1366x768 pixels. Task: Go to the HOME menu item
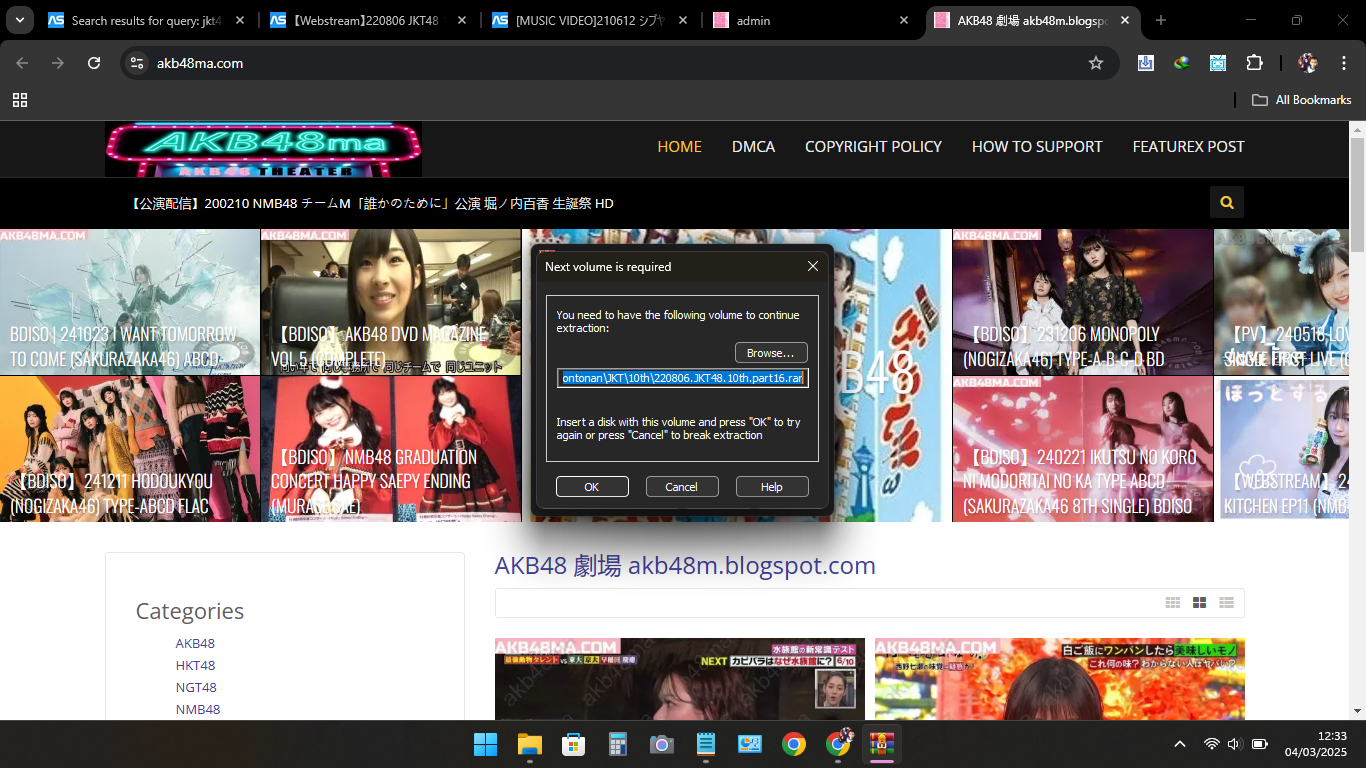pos(679,147)
